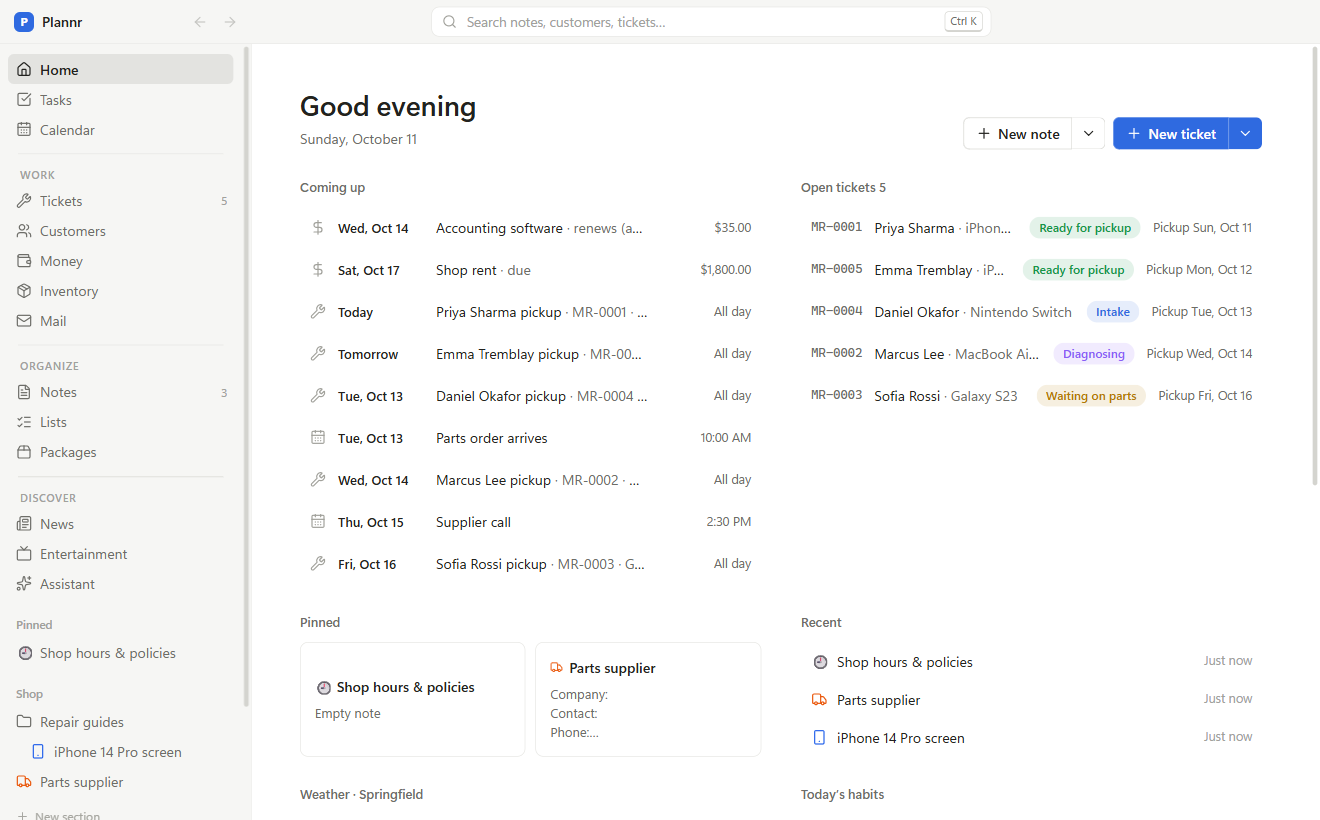Click the calendar icon of Supplier call row

point(318,522)
